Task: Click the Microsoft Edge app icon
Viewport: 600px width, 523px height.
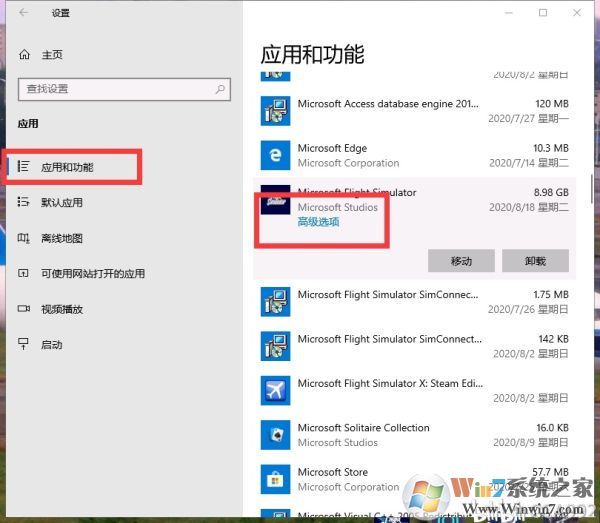Action: tap(276, 155)
